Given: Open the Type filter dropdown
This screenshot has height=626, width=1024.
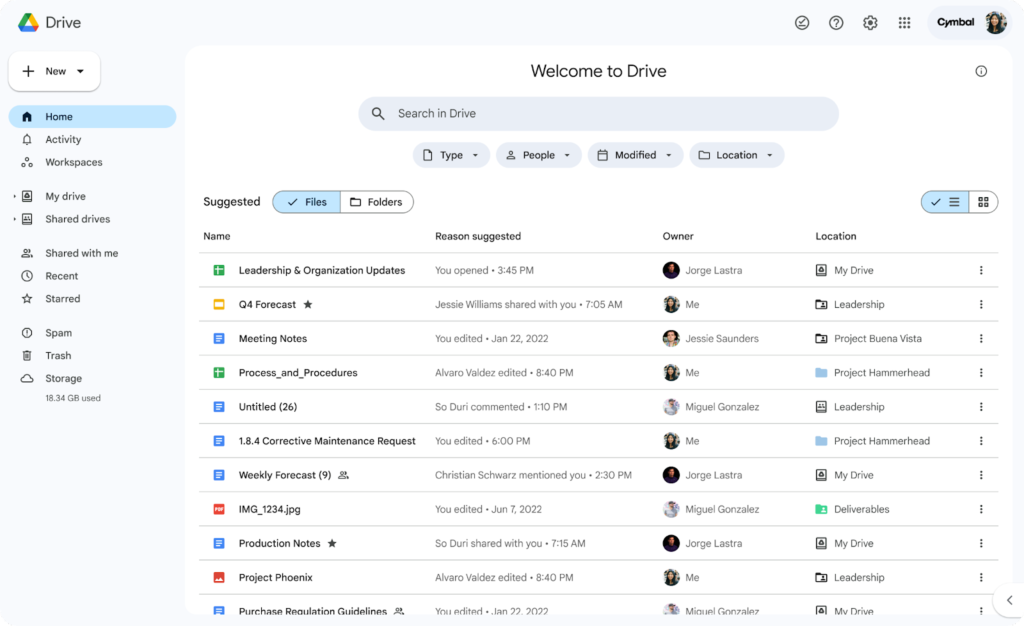Looking at the screenshot, I should click(451, 155).
